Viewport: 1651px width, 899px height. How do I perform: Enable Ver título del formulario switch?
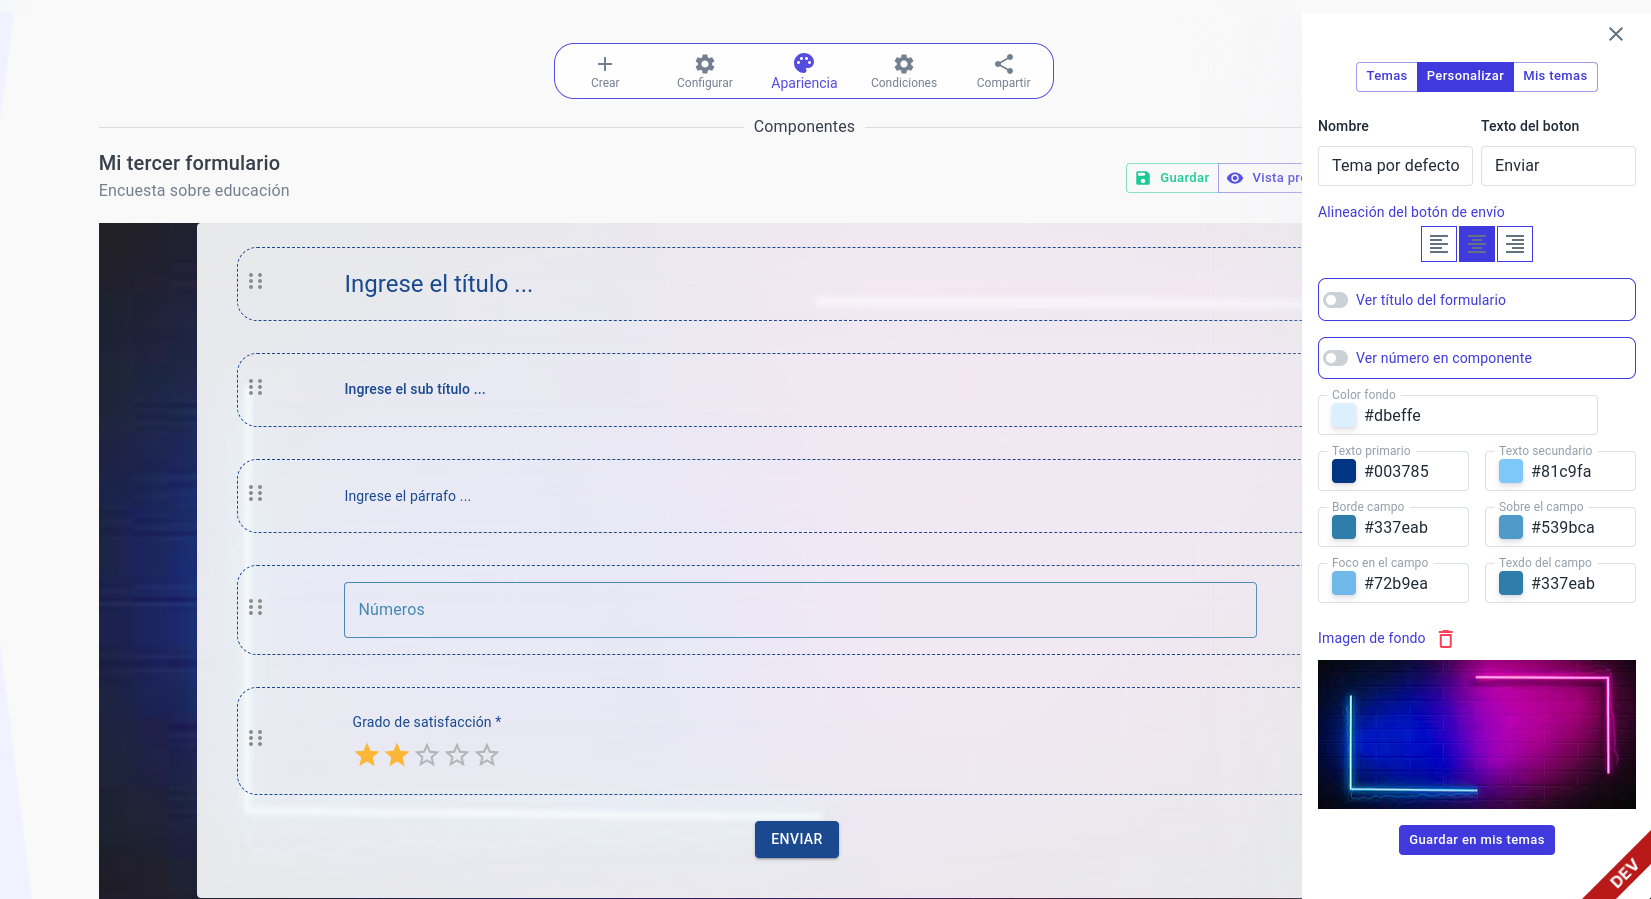[1336, 300]
